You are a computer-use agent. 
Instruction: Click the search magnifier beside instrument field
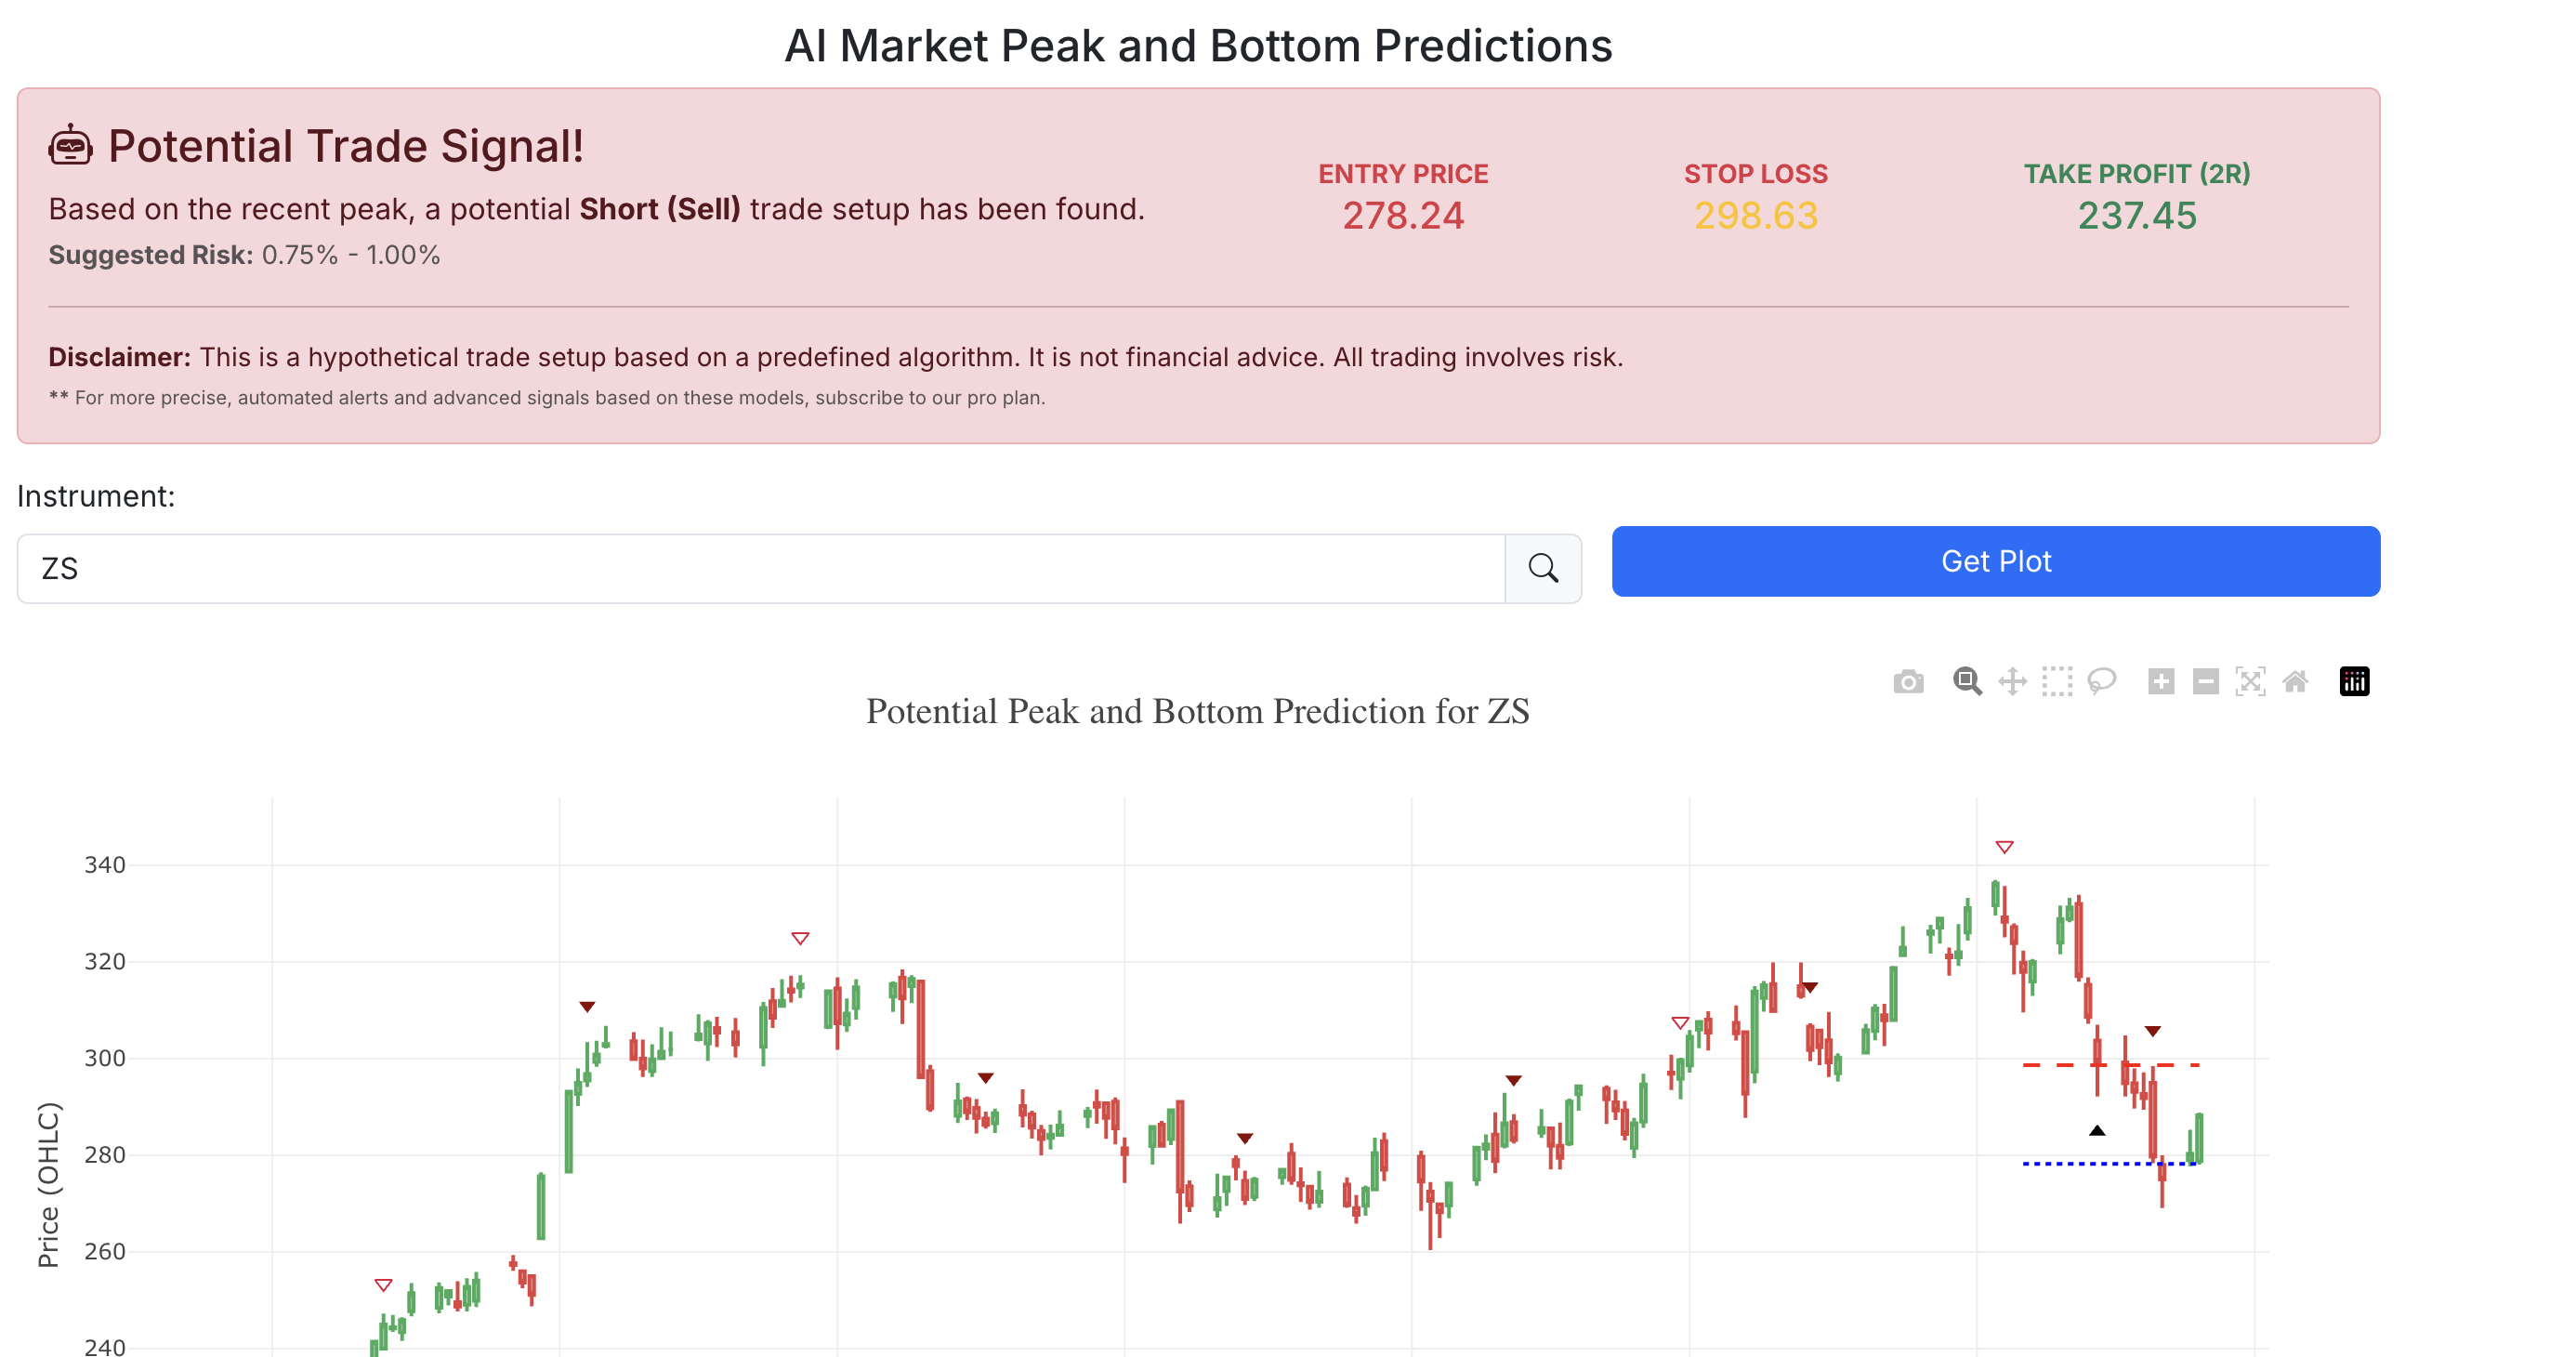(x=1543, y=568)
